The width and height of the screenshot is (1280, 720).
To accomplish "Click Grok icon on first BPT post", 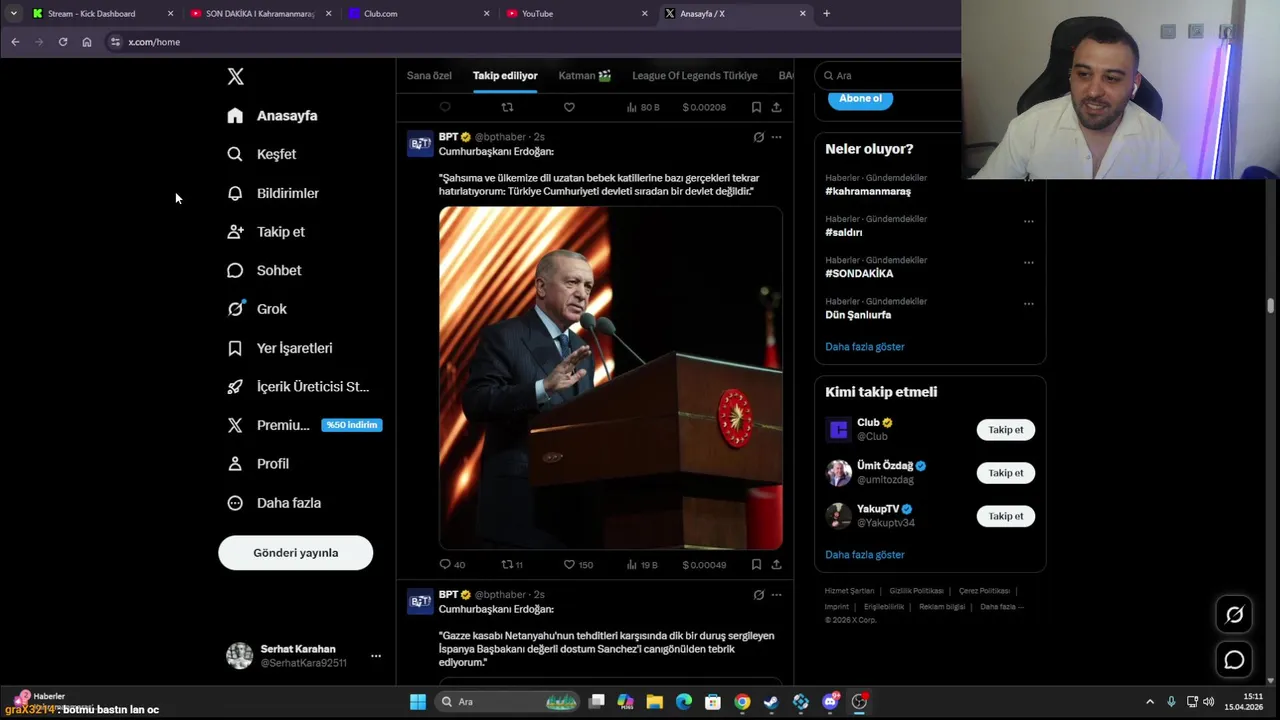I will coord(758,137).
